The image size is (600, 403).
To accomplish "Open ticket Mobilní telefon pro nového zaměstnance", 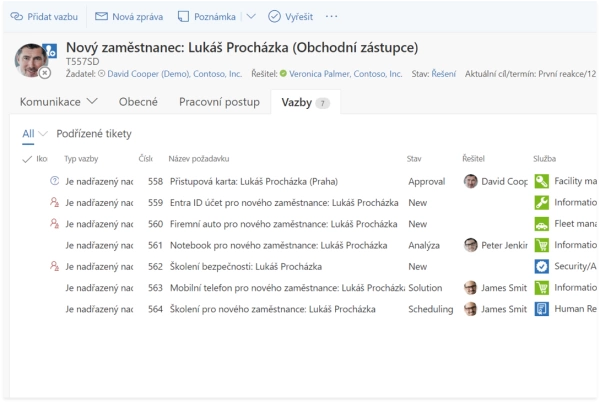I will click(287, 288).
